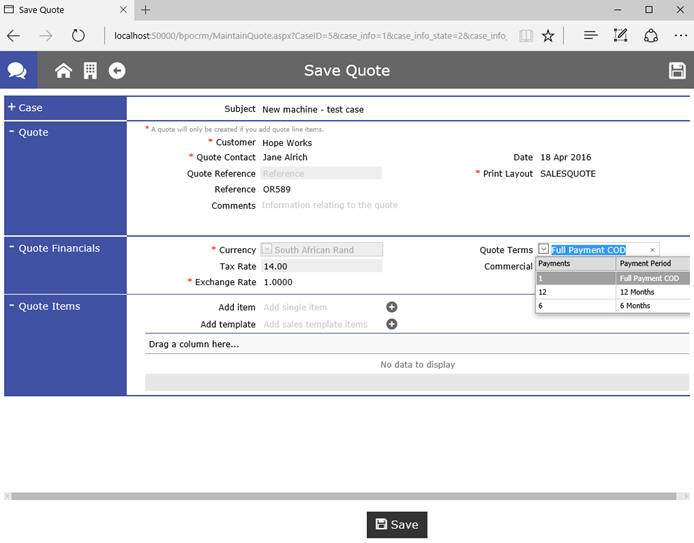Go to the Home icon
This screenshot has height=543, width=694.
click(x=63, y=71)
